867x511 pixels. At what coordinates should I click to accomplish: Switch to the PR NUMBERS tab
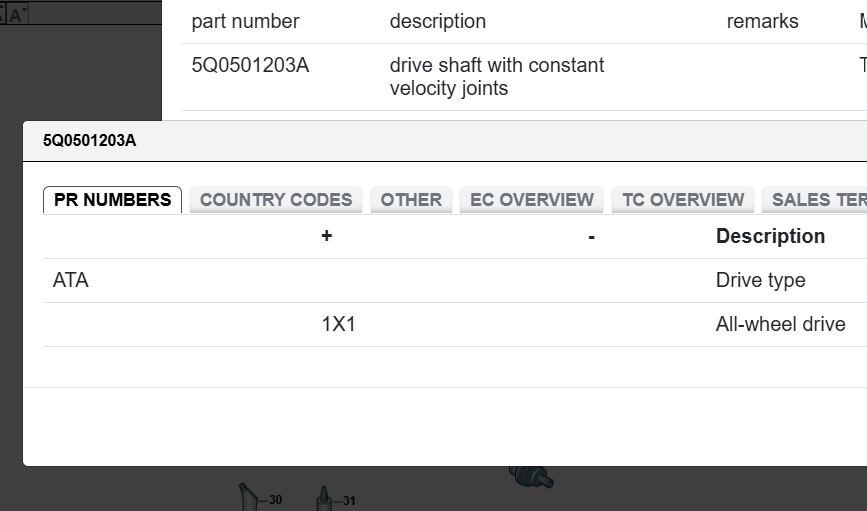pyautogui.click(x=112, y=200)
